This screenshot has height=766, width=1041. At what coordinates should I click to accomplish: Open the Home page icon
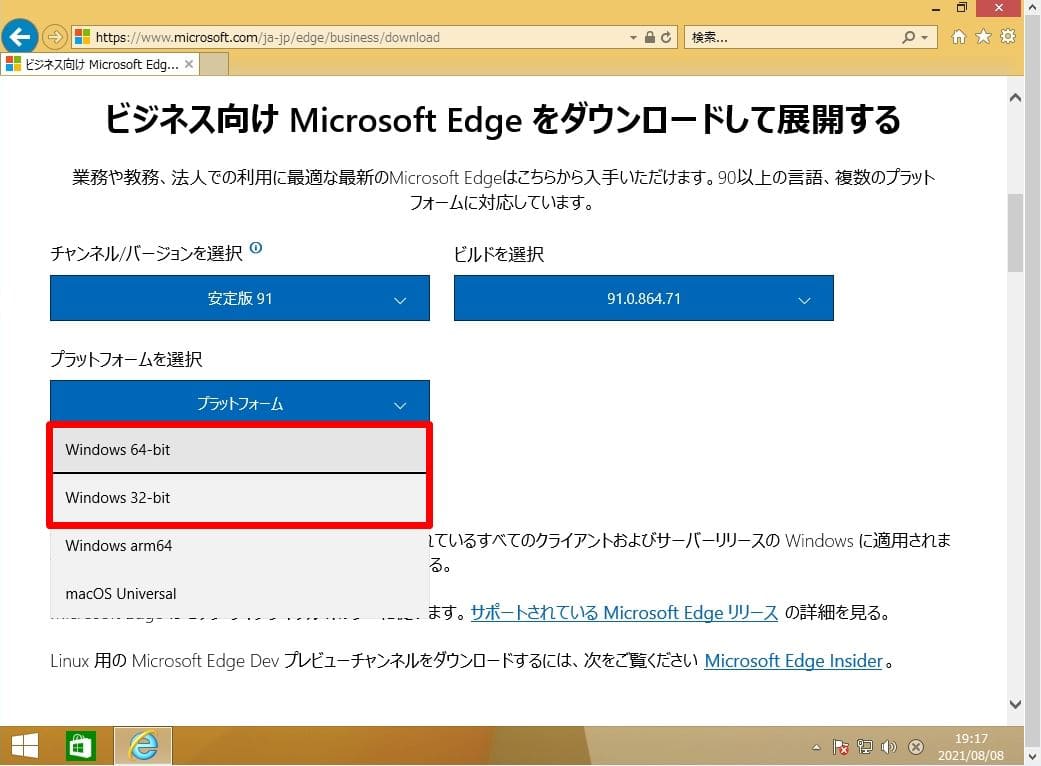959,37
